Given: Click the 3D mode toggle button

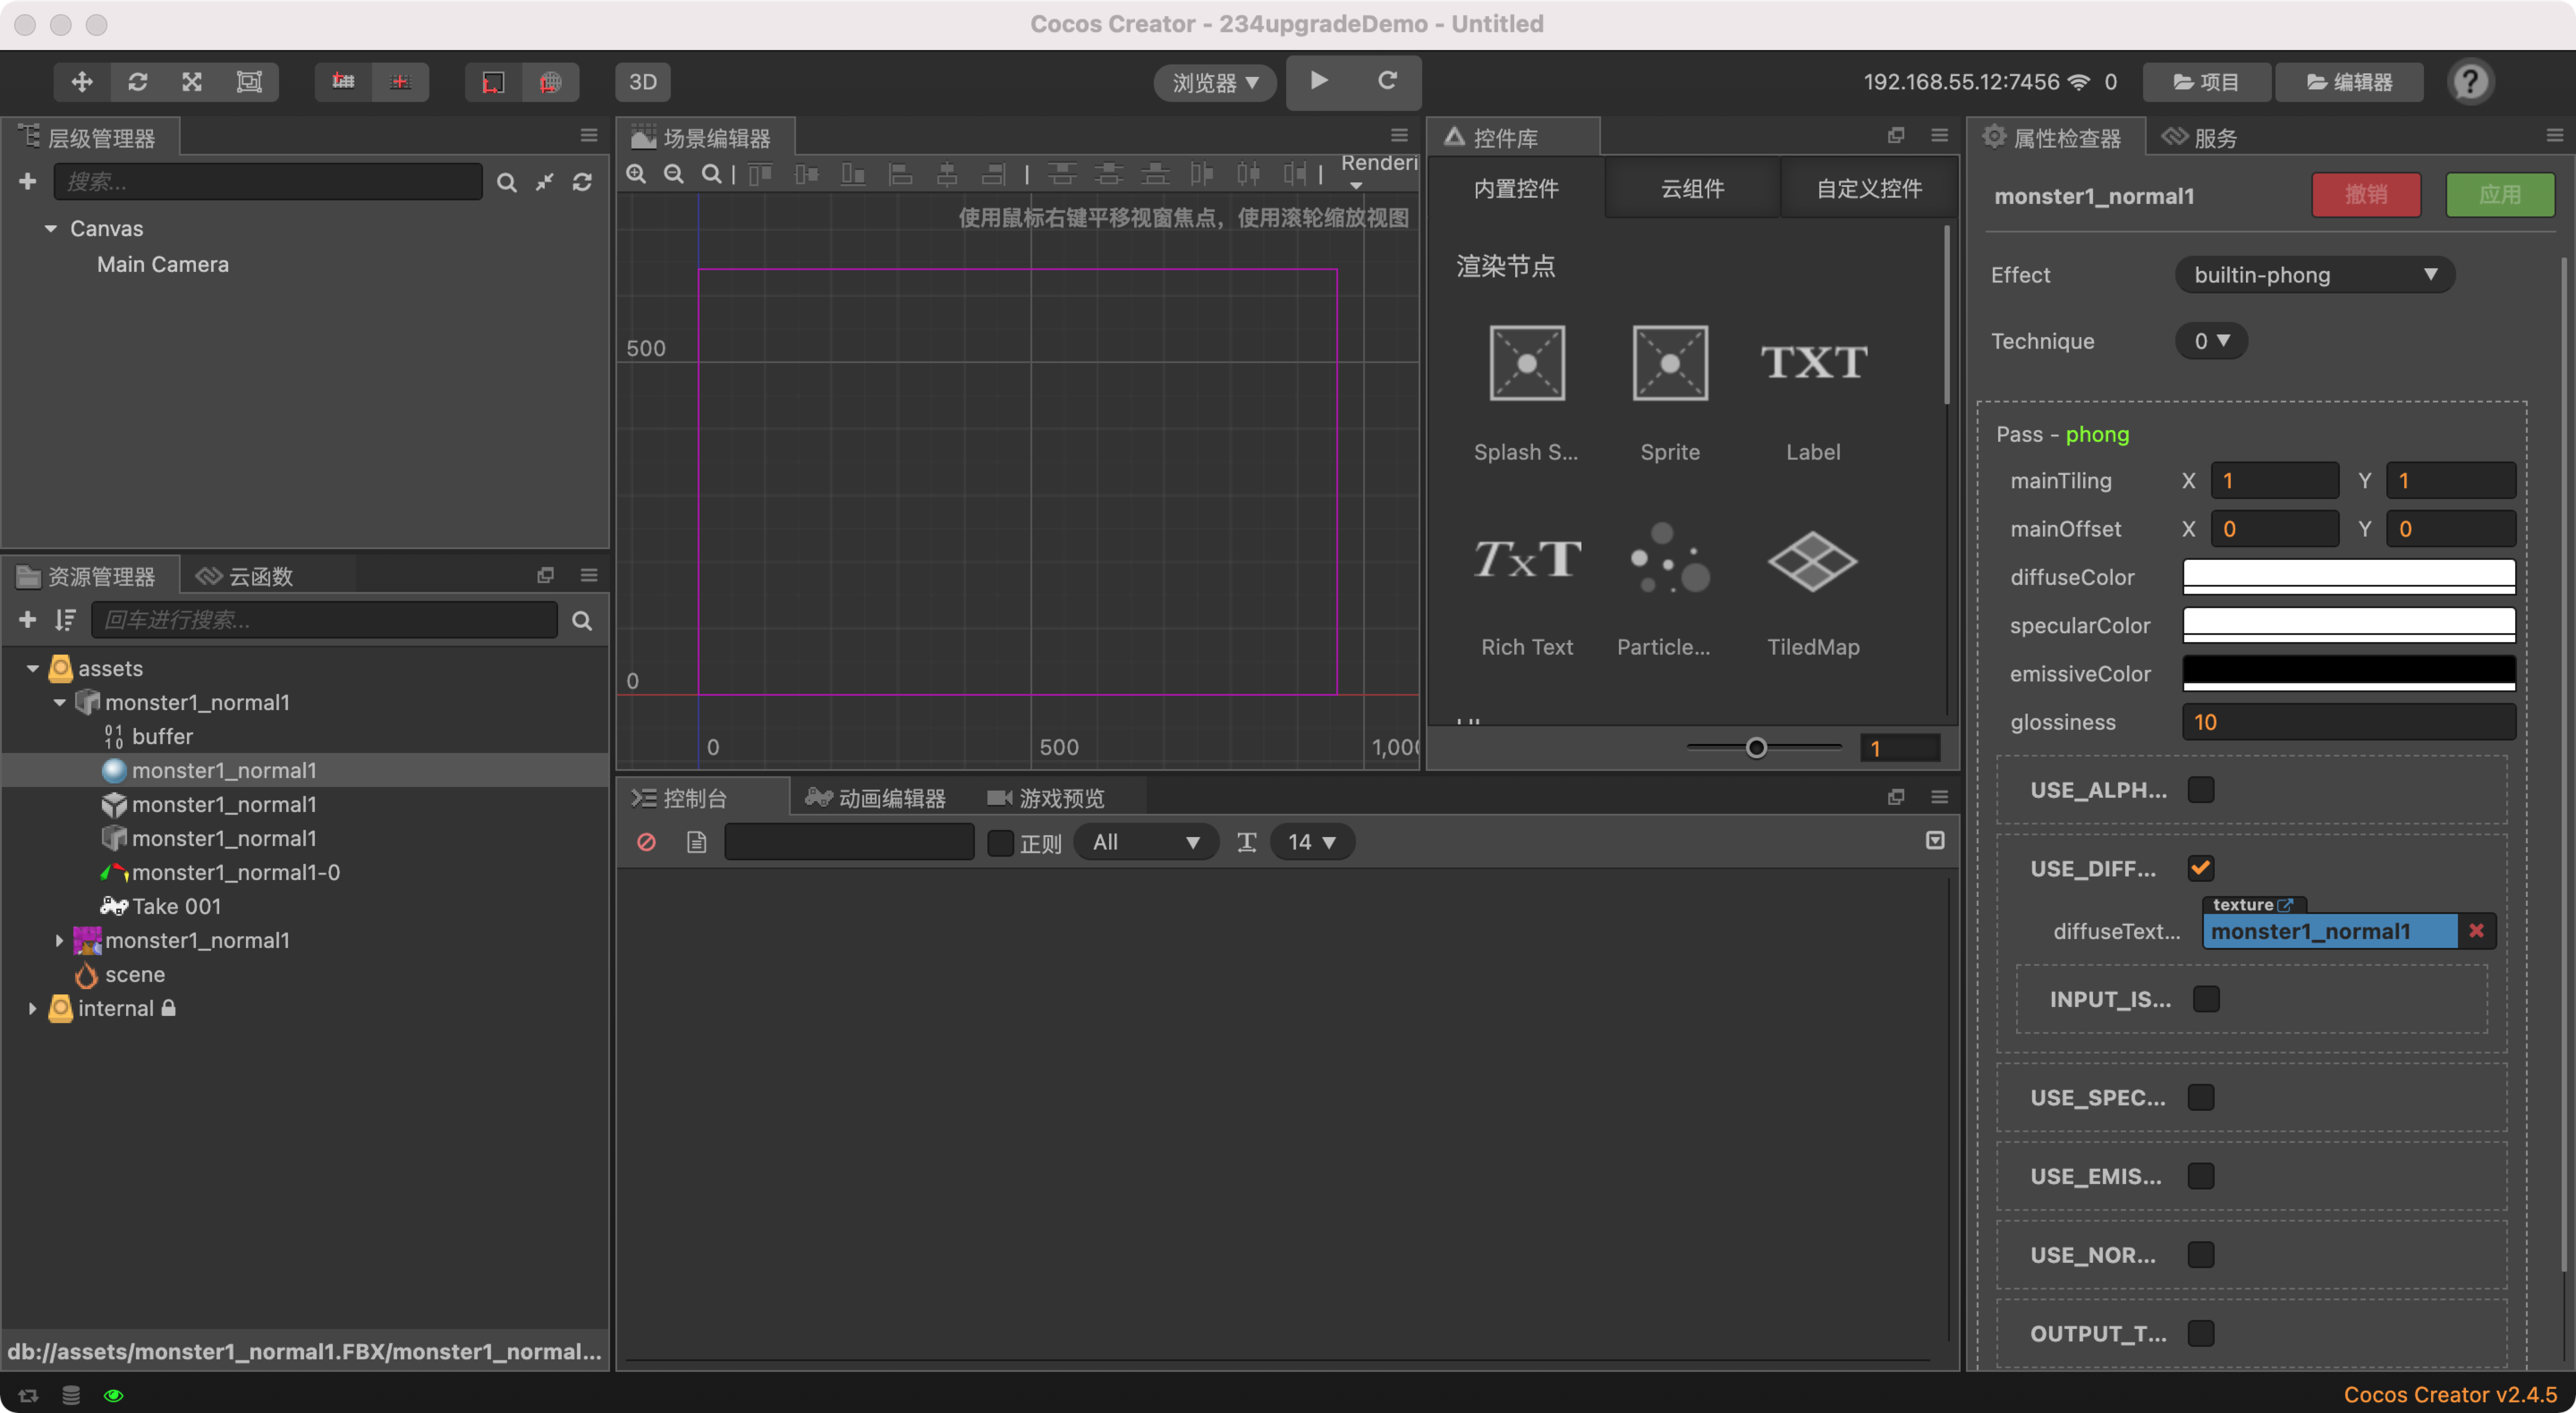Looking at the screenshot, I should (x=642, y=82).
